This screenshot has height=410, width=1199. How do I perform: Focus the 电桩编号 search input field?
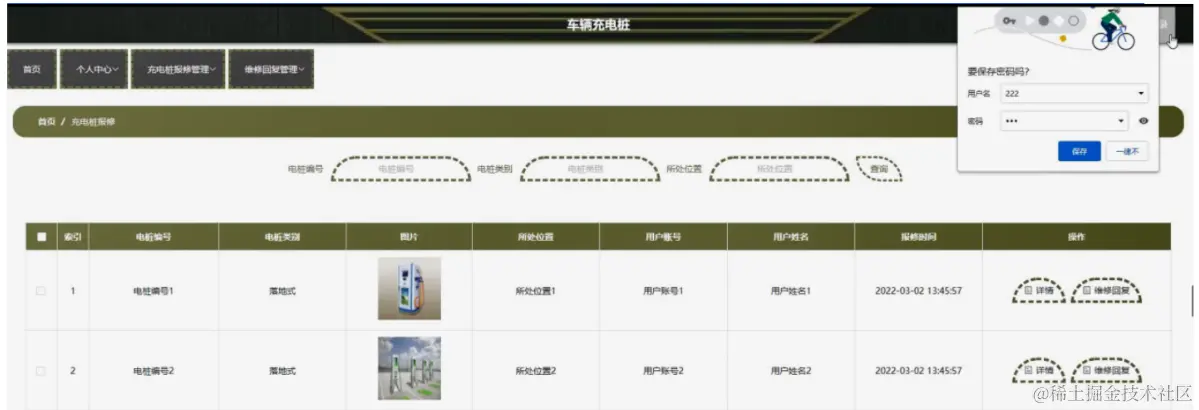tap(401, 168)
